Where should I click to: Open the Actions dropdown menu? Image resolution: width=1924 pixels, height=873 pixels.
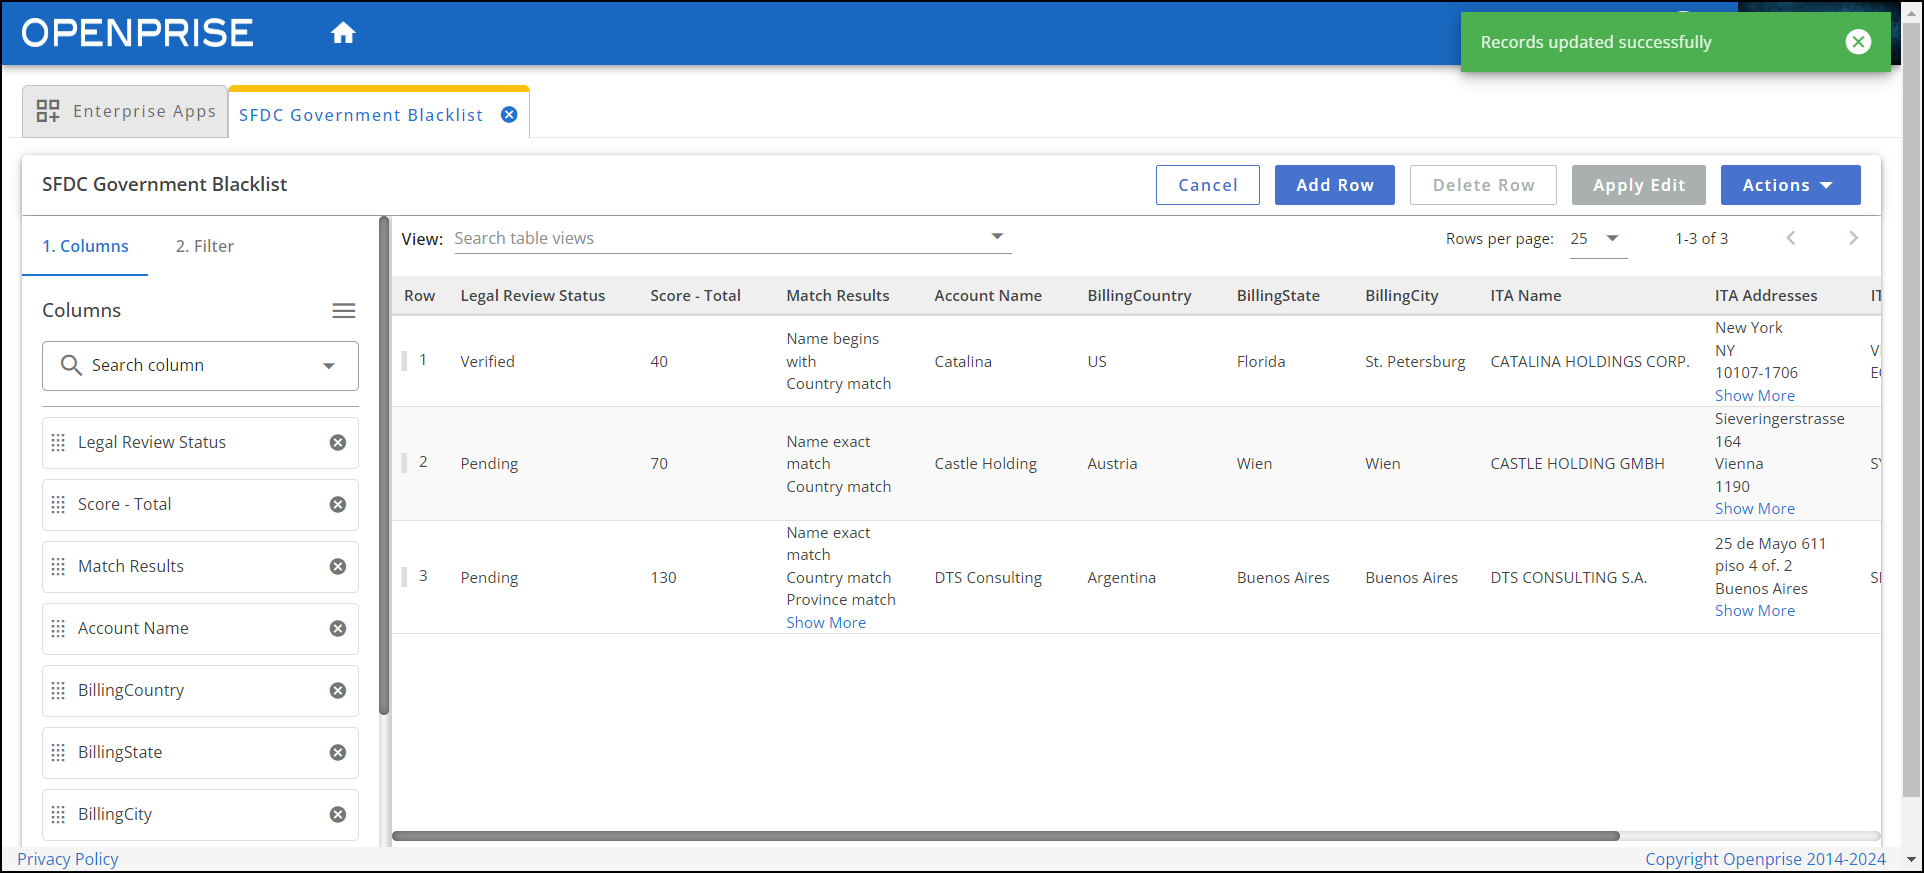coord(1789,185)
